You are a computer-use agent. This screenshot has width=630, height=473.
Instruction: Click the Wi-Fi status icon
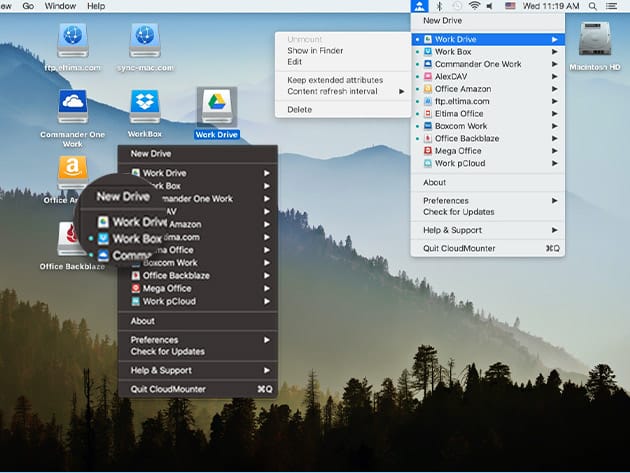[x=473, y=6]
